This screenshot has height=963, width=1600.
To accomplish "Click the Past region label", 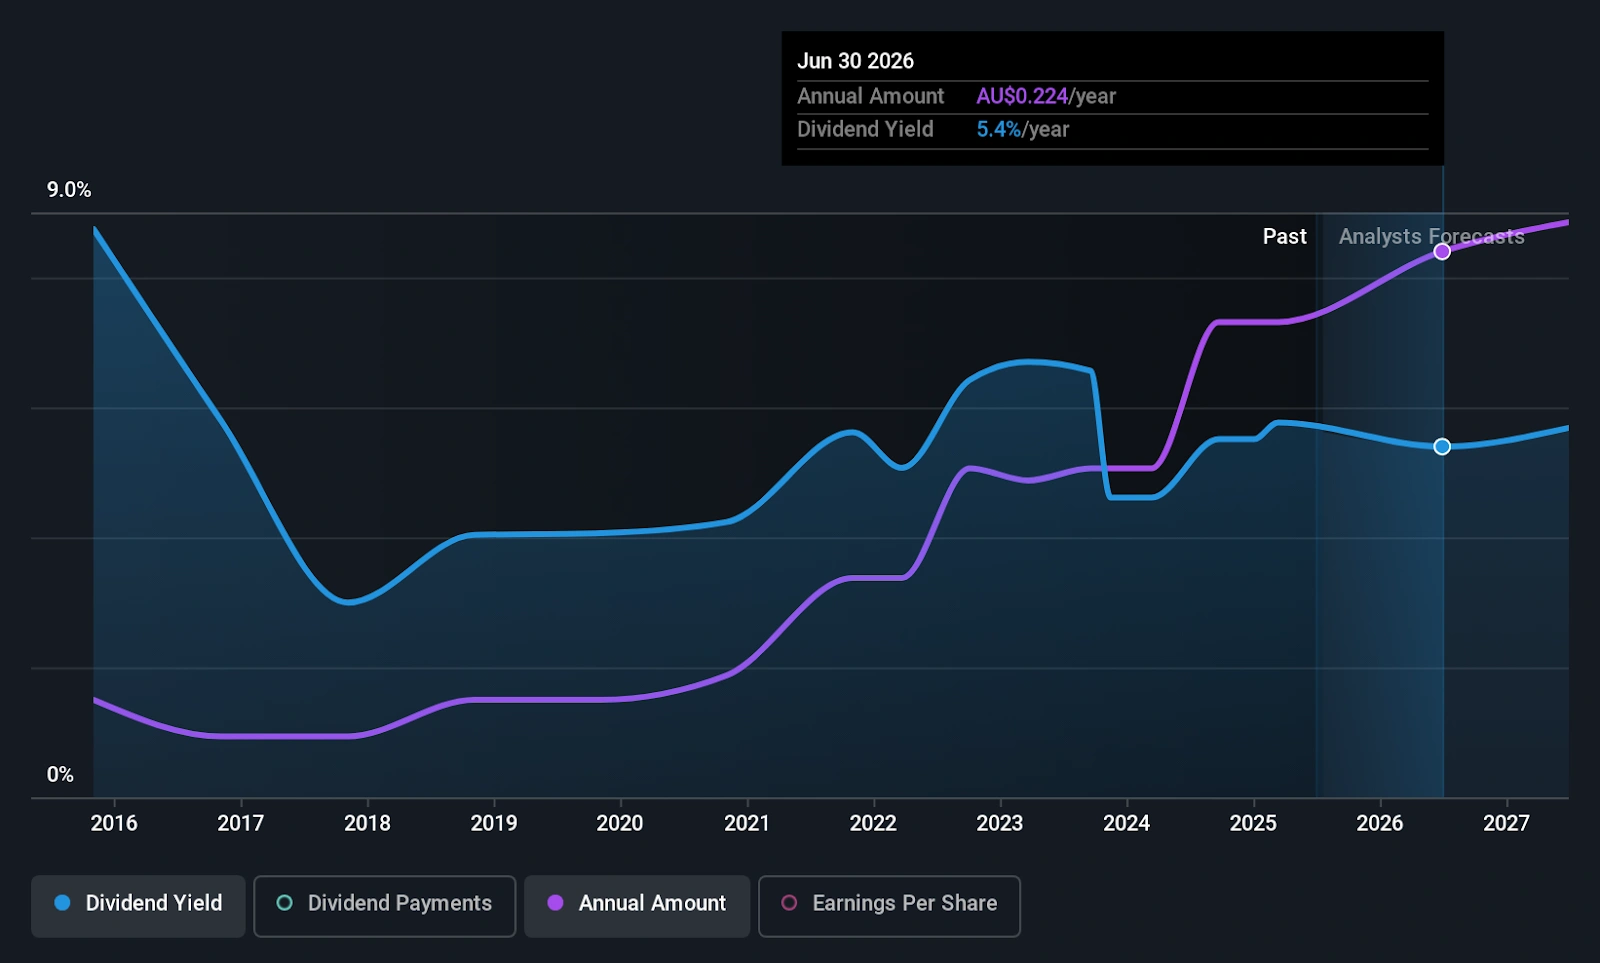I will 1284,237.
